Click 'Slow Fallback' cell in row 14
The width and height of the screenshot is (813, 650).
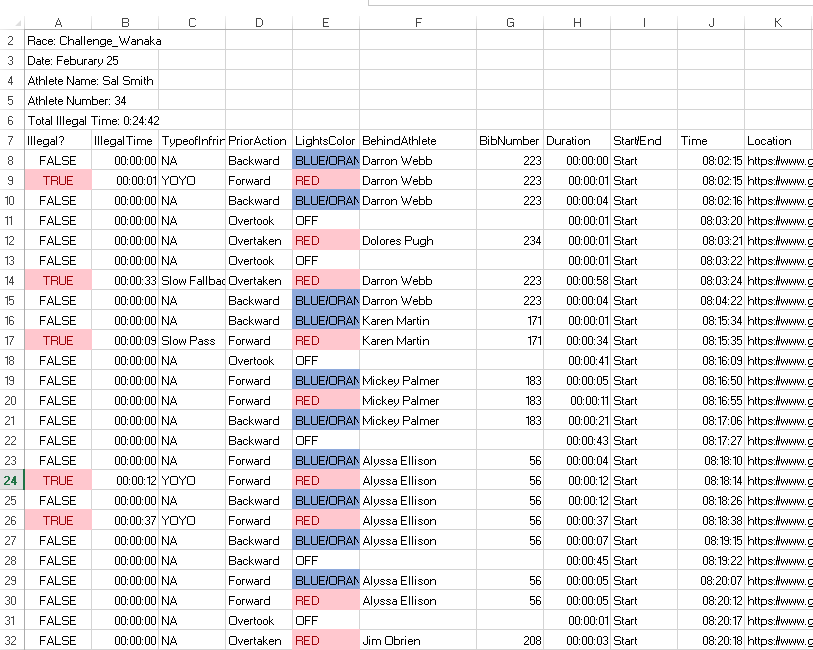click(192, 280)
